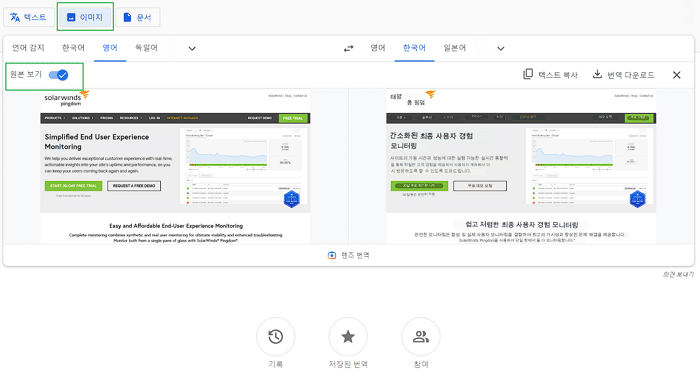Pick 독일어 as the source language
Image resolution: width=700 pixels, height=376 pixels.
[x=146, y=48]
